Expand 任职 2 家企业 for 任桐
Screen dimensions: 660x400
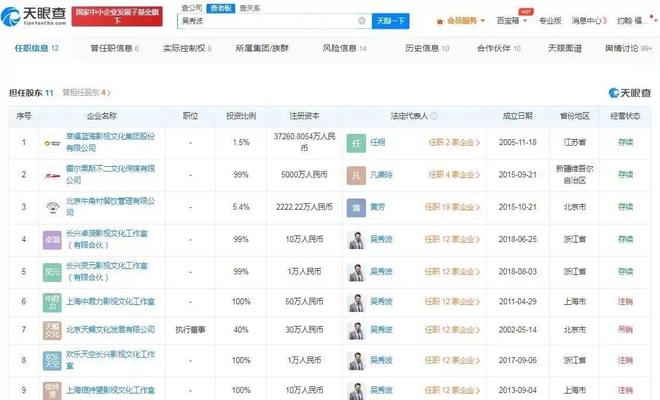454,143
